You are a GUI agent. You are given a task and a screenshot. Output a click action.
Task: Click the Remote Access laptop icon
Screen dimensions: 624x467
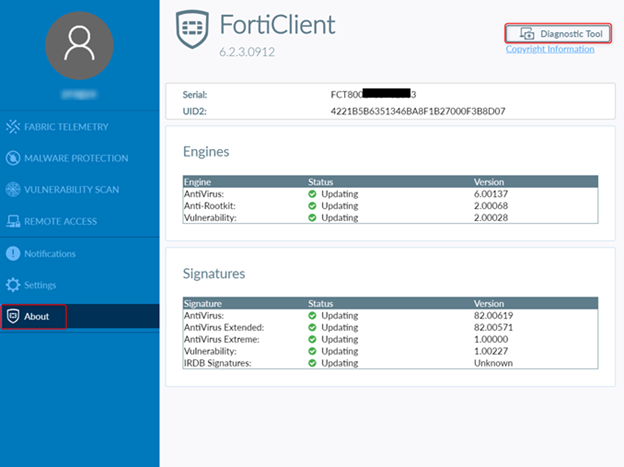(13, 221)
